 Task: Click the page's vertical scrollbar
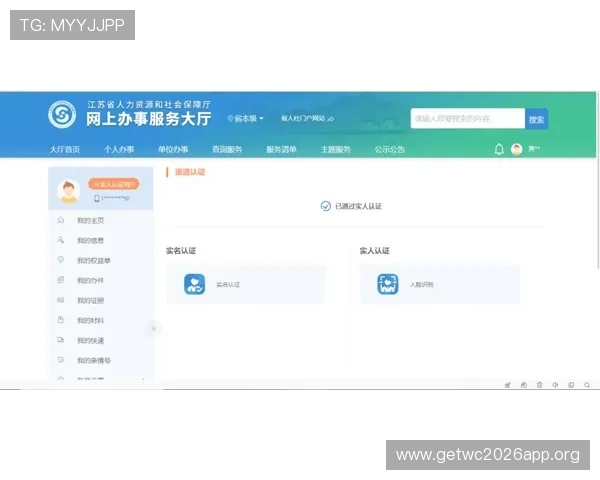click(x=598, y=180)
